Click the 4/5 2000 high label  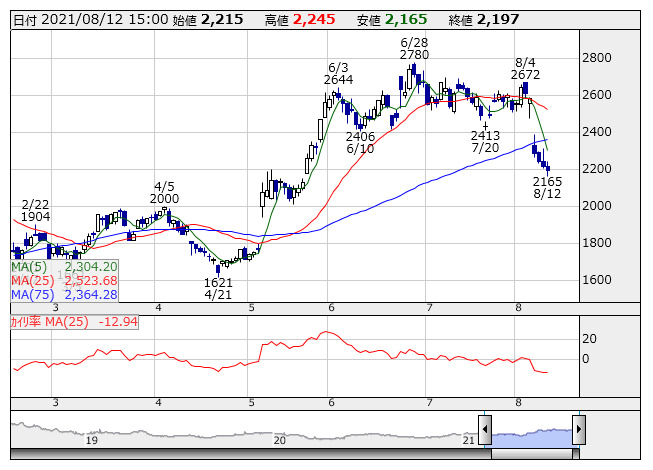click(164, 192)
